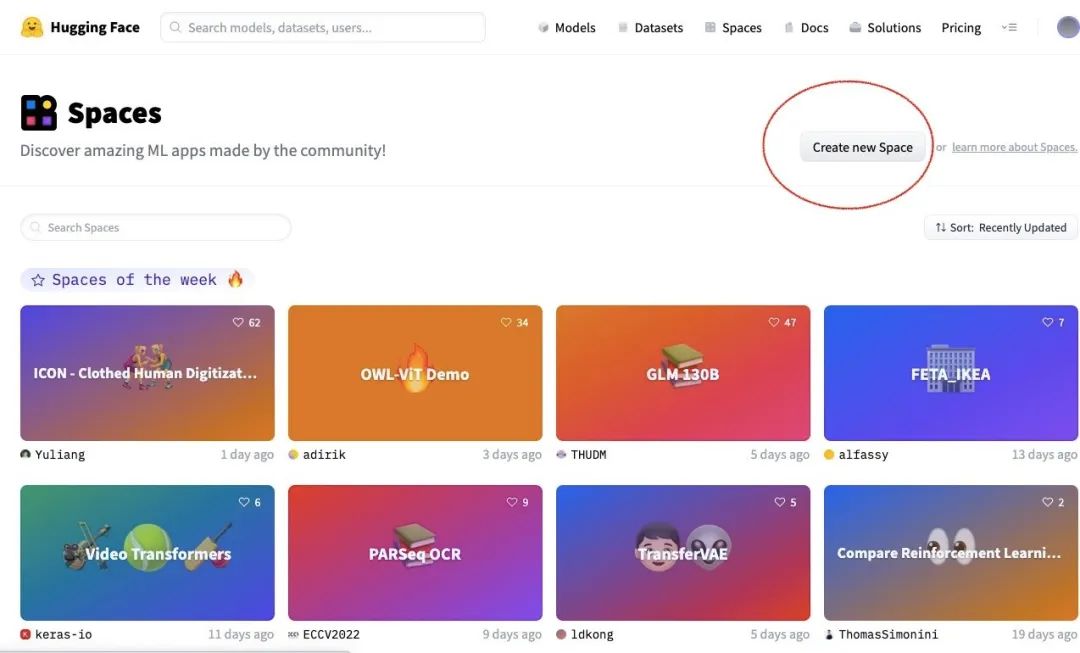Open THUDM organization profile

588,455
